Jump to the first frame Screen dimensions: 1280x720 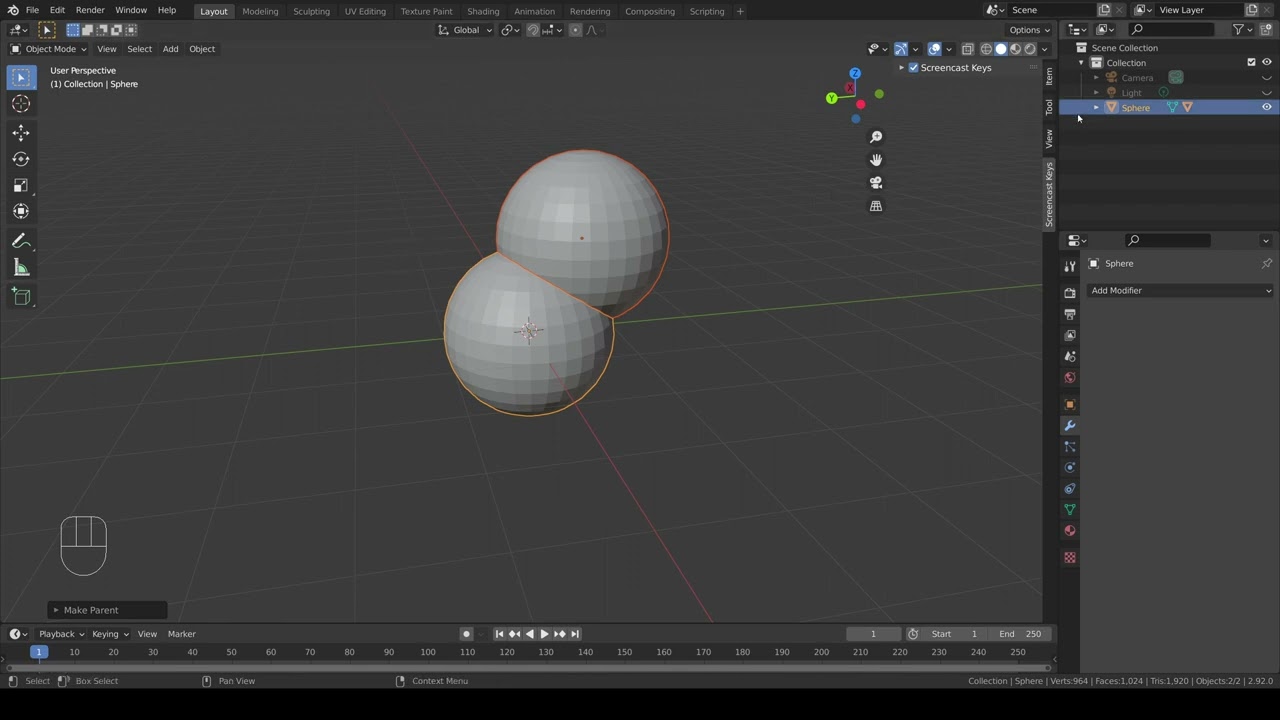[x=500, y=634]
